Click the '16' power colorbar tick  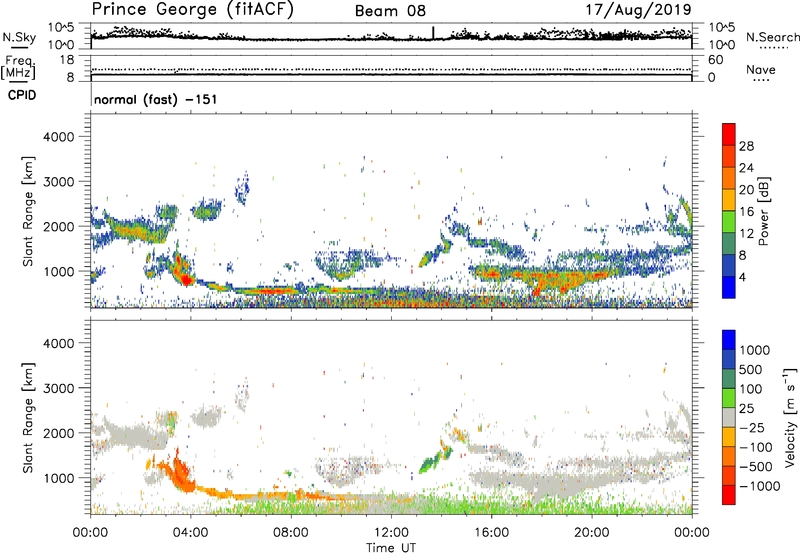point(746,212)
